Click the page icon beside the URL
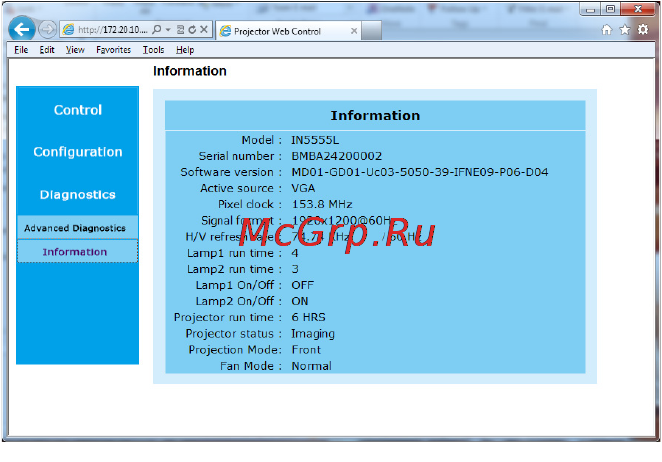 68,30
